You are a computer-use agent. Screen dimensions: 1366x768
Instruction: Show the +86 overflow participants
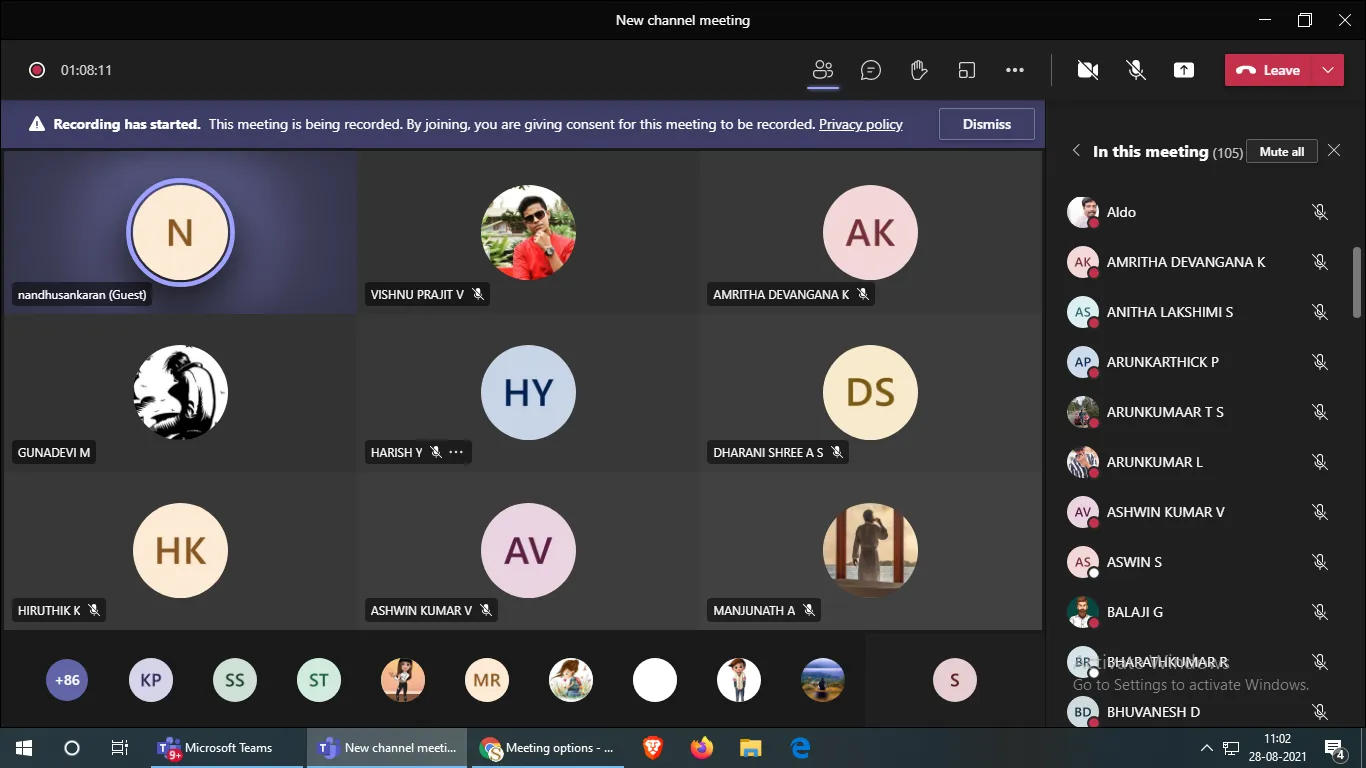point(67,680)
